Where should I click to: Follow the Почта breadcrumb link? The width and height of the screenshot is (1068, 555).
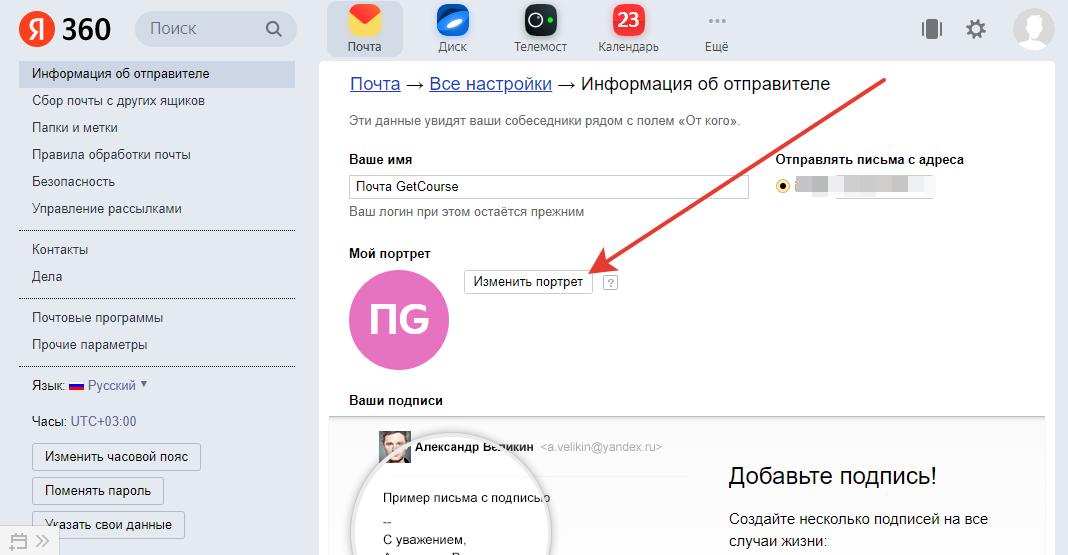pos(375,84)
